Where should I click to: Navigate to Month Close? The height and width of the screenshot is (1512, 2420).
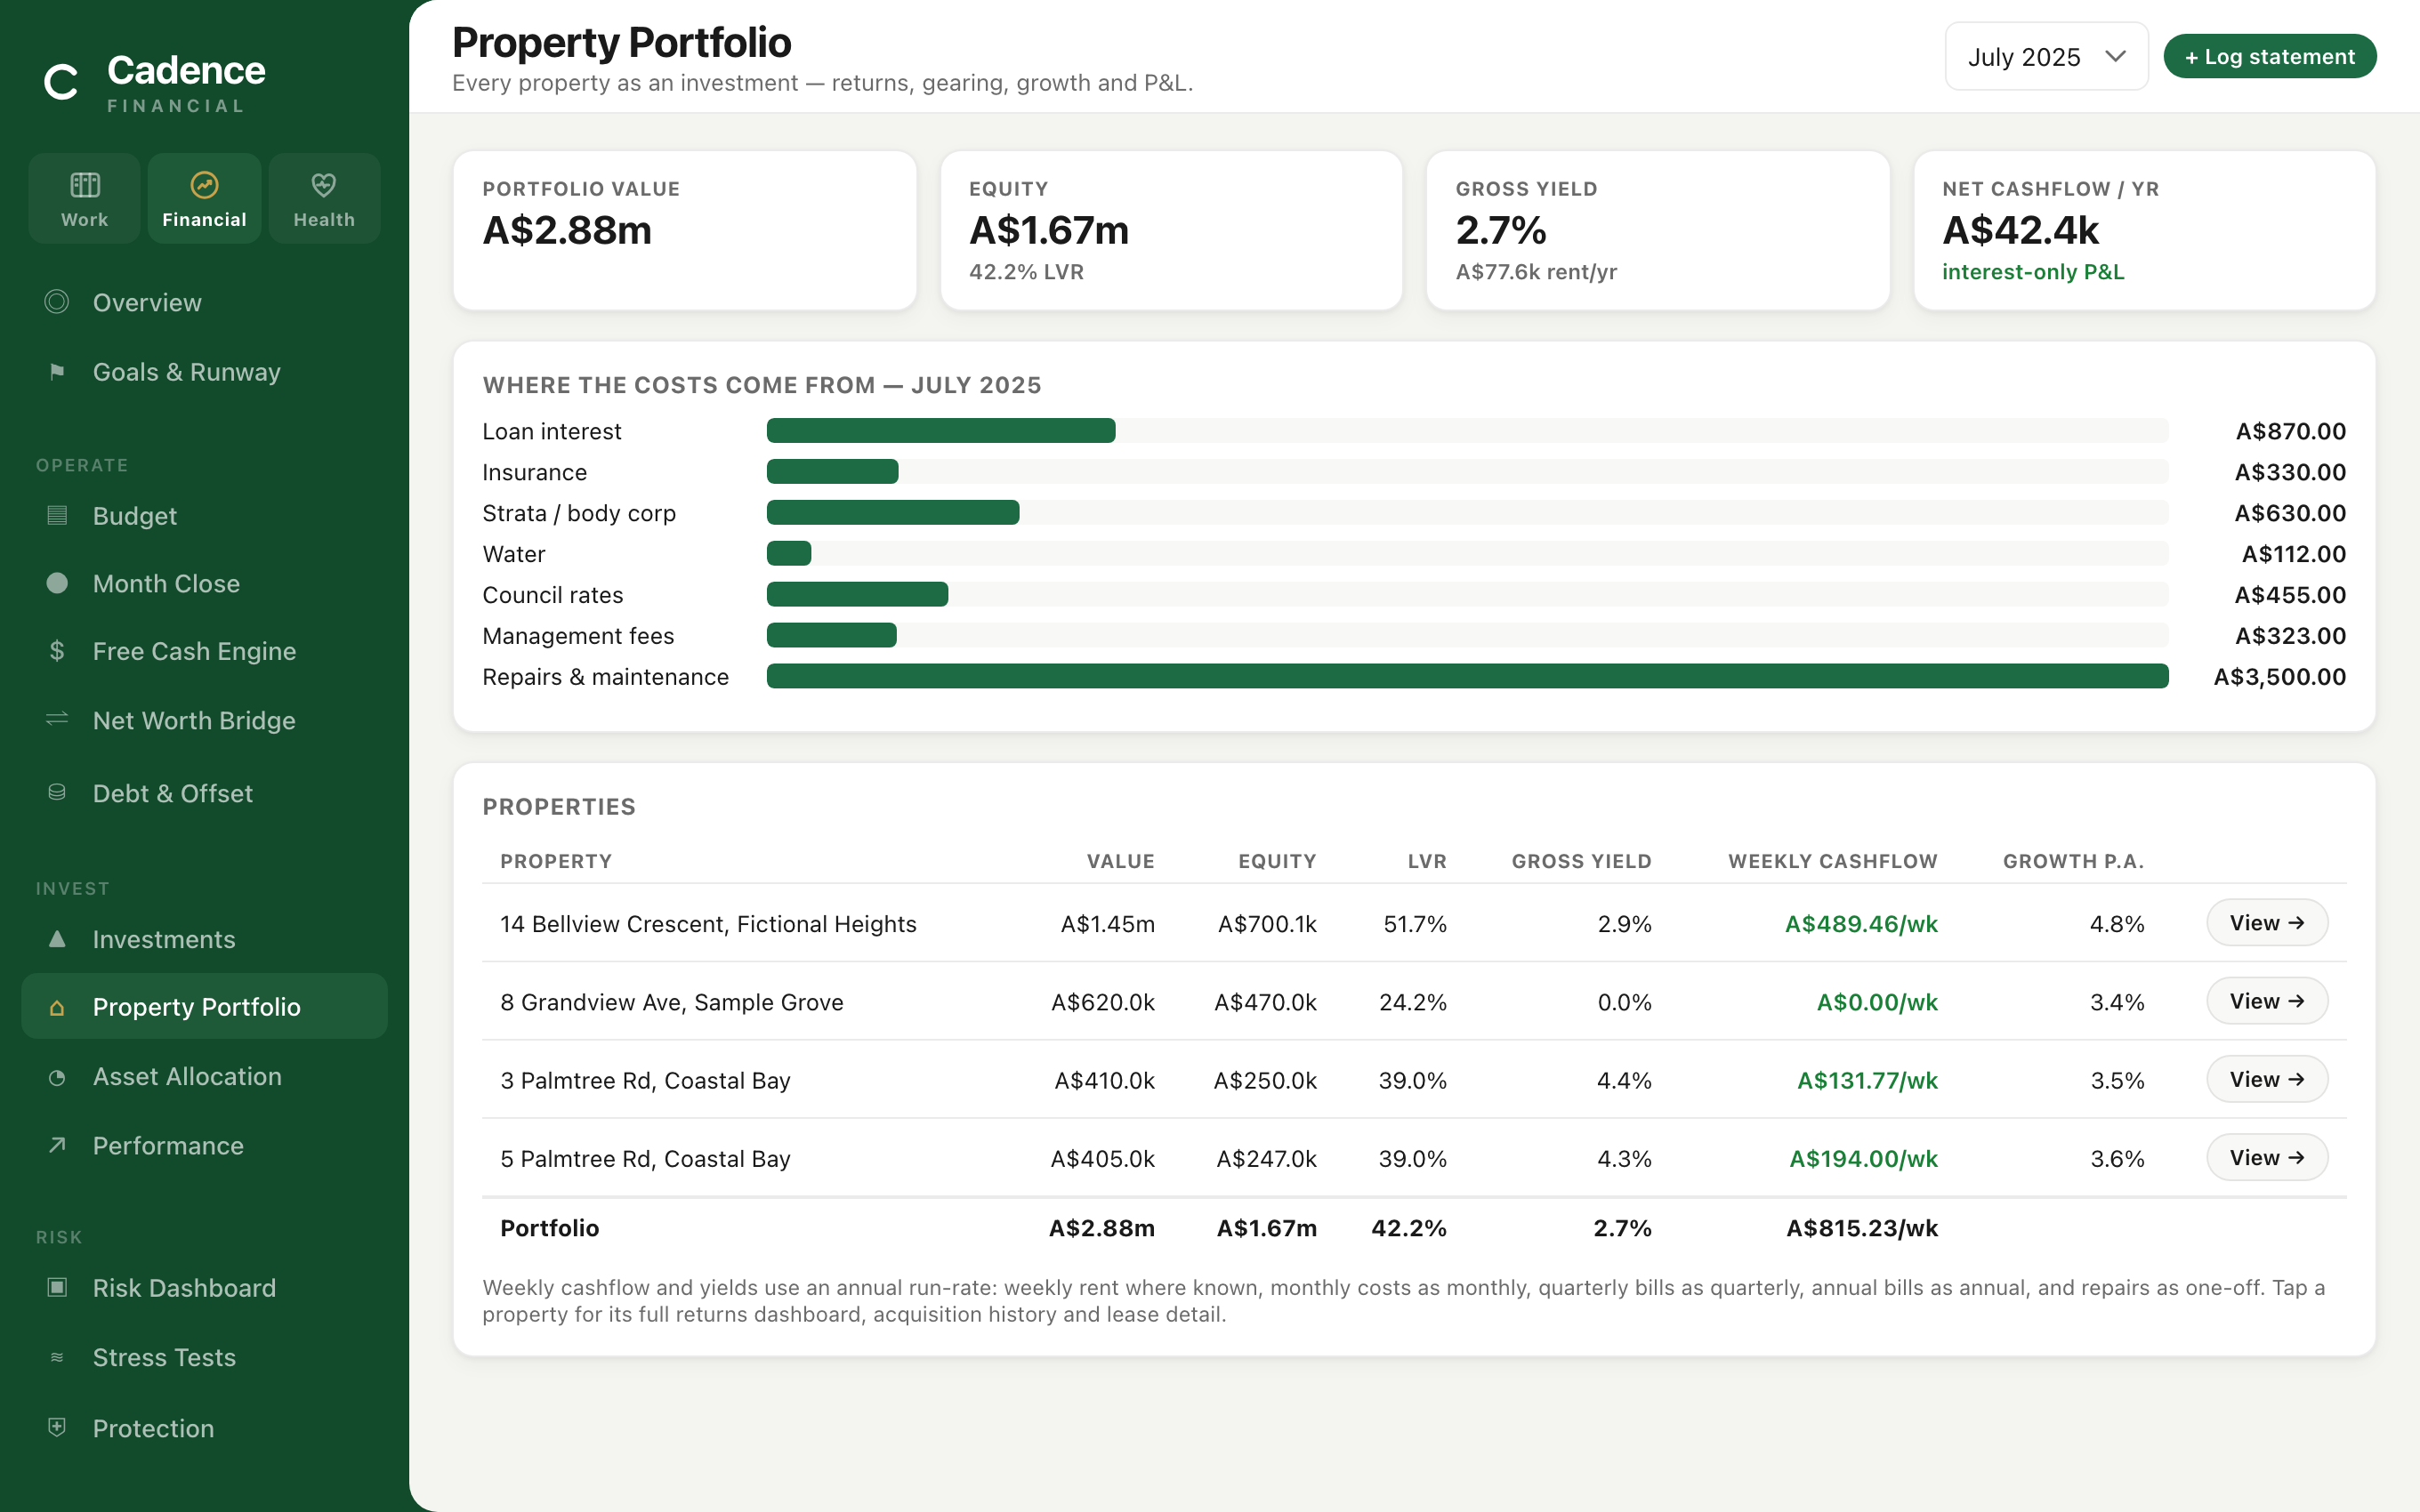click(x=204, y=583)
